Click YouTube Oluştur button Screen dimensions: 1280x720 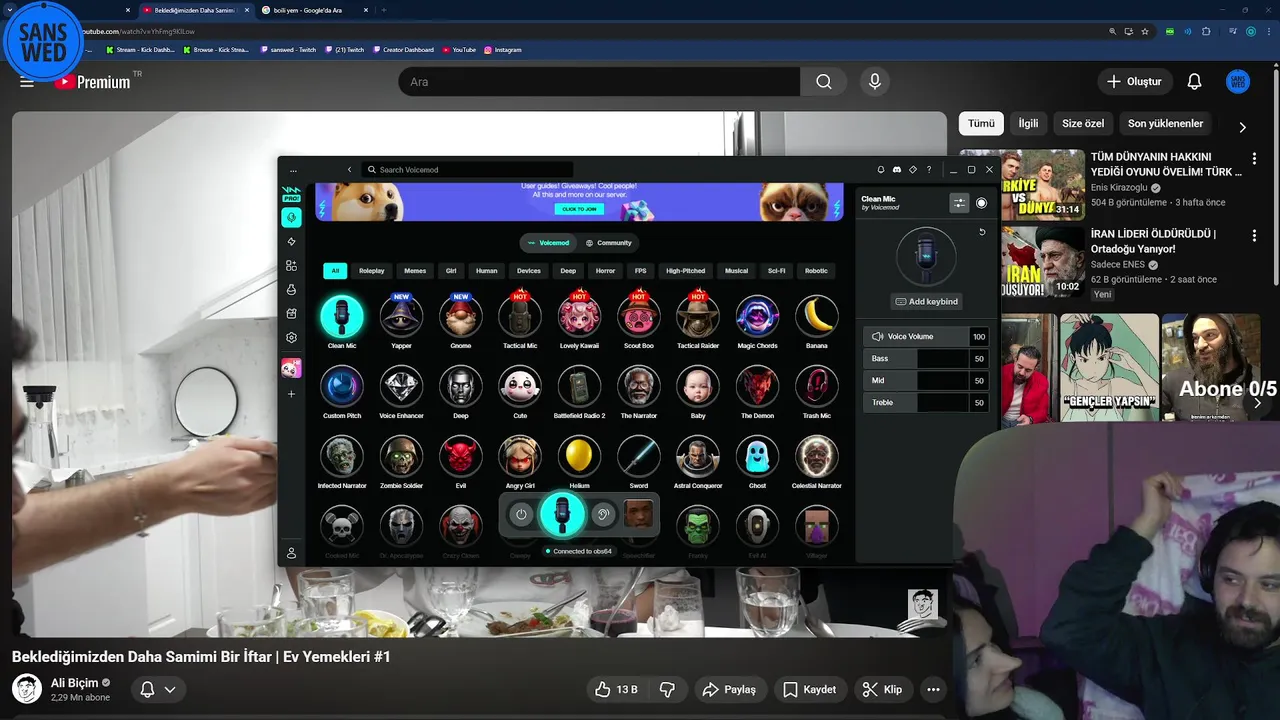point(1134,81)
